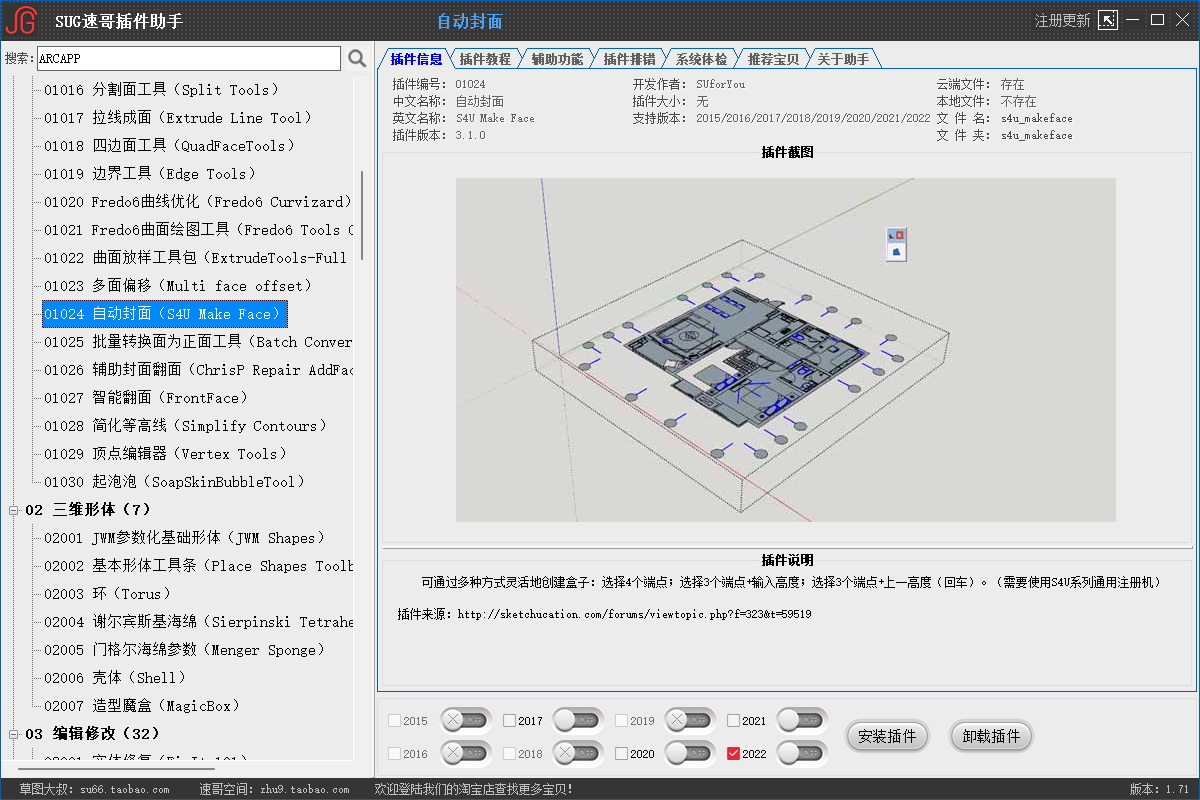1200x800 pixels.
Task: Open 01020 Fredo6曲线优化 (Fredo6 Curvizard)
Action: click(x=198, y=202)
